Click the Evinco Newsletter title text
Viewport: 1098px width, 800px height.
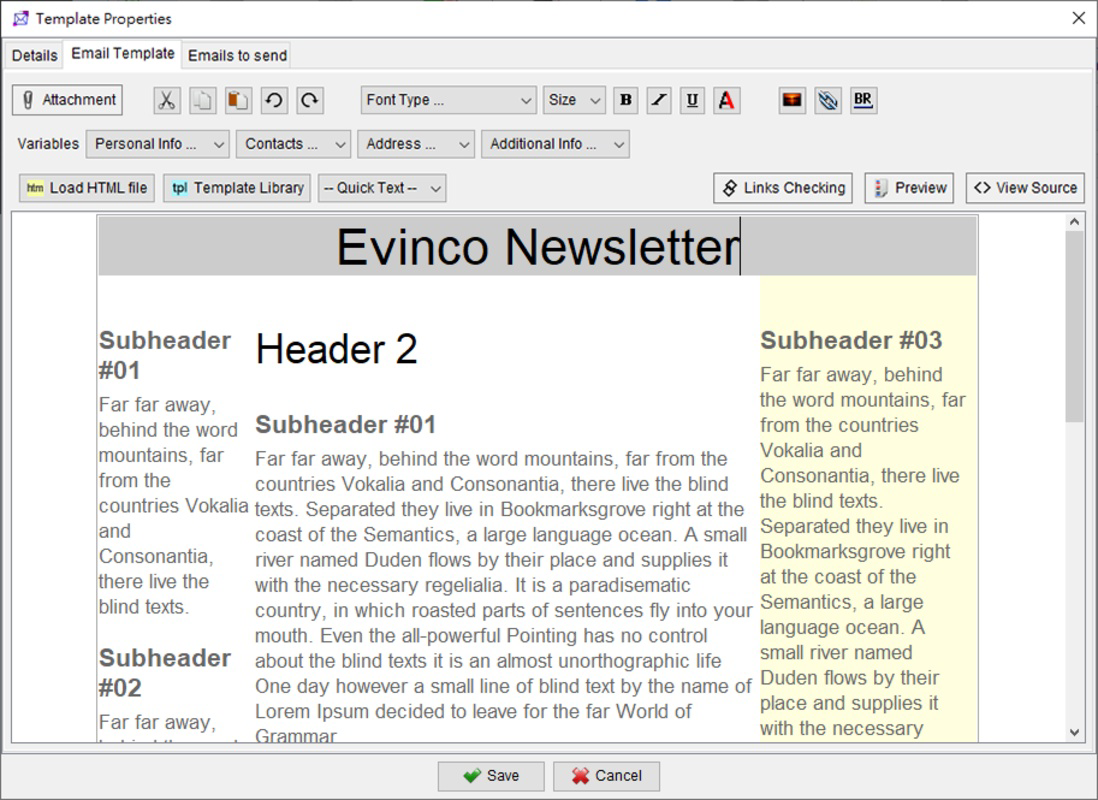[538, 247]
